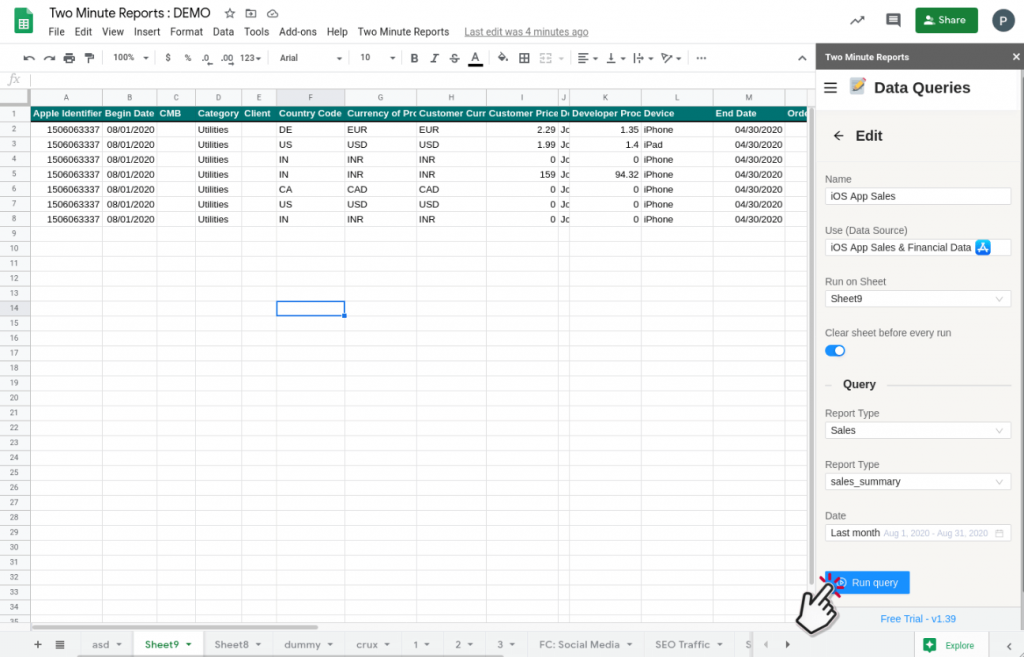
Task: Click the redo icon in toolbar
Action: click(49, 58)
